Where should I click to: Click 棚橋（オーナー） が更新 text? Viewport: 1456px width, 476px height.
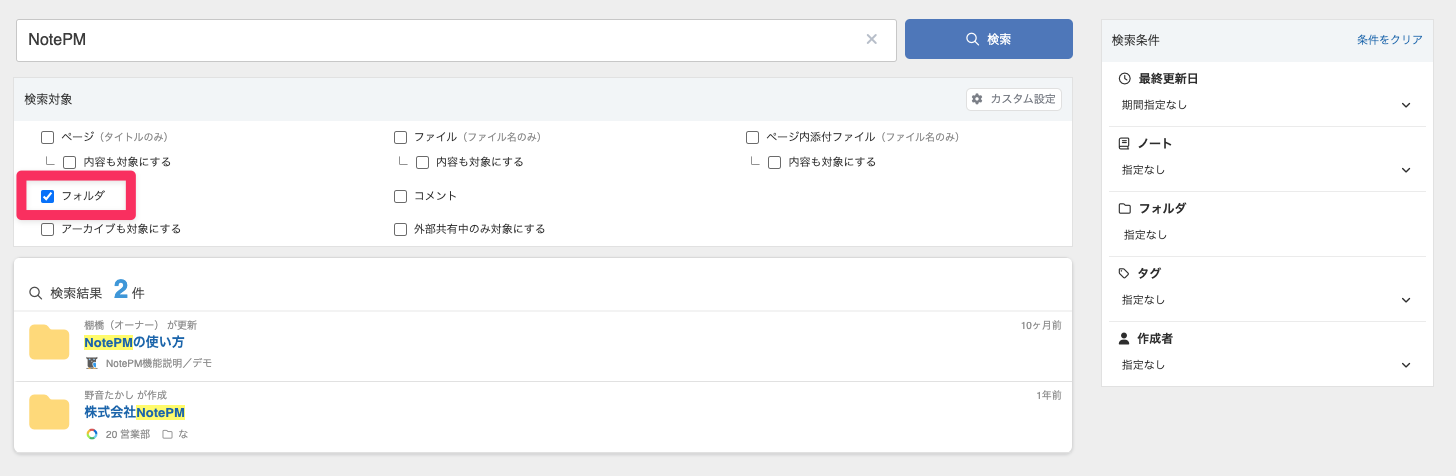click(x=140, y=325)
